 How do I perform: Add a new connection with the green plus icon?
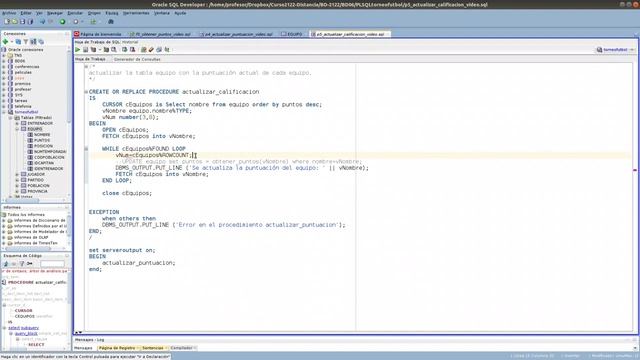(5, 42)
